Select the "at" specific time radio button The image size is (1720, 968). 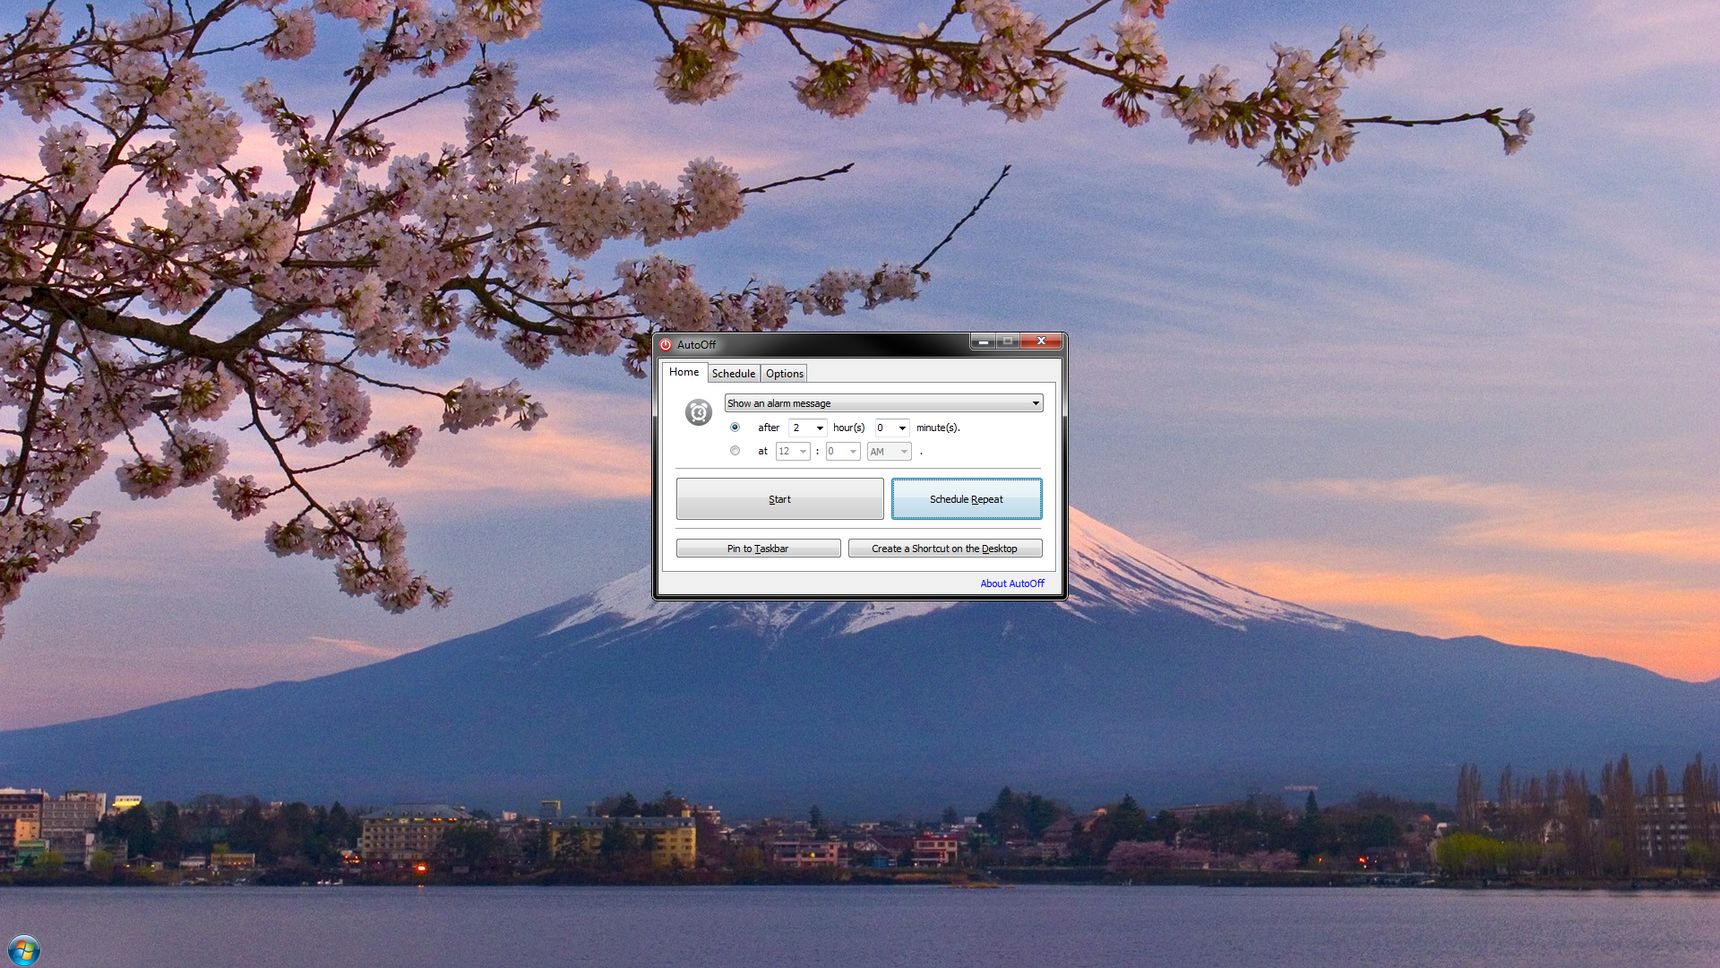(735, 451)
